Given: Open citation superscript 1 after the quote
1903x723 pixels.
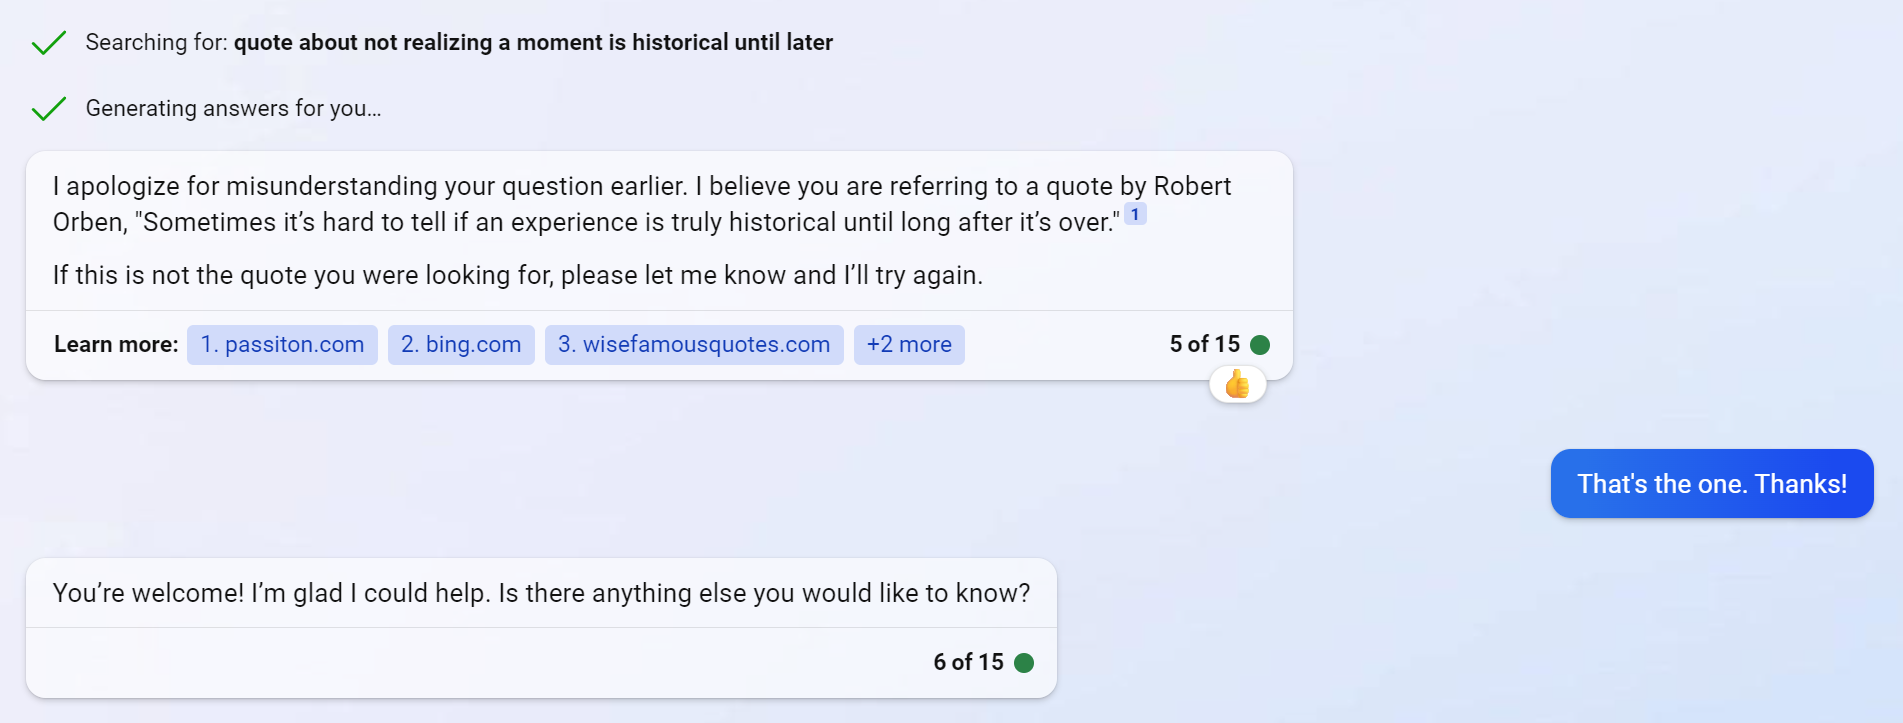Looking at the screenshot, I should coord(1135,214).
